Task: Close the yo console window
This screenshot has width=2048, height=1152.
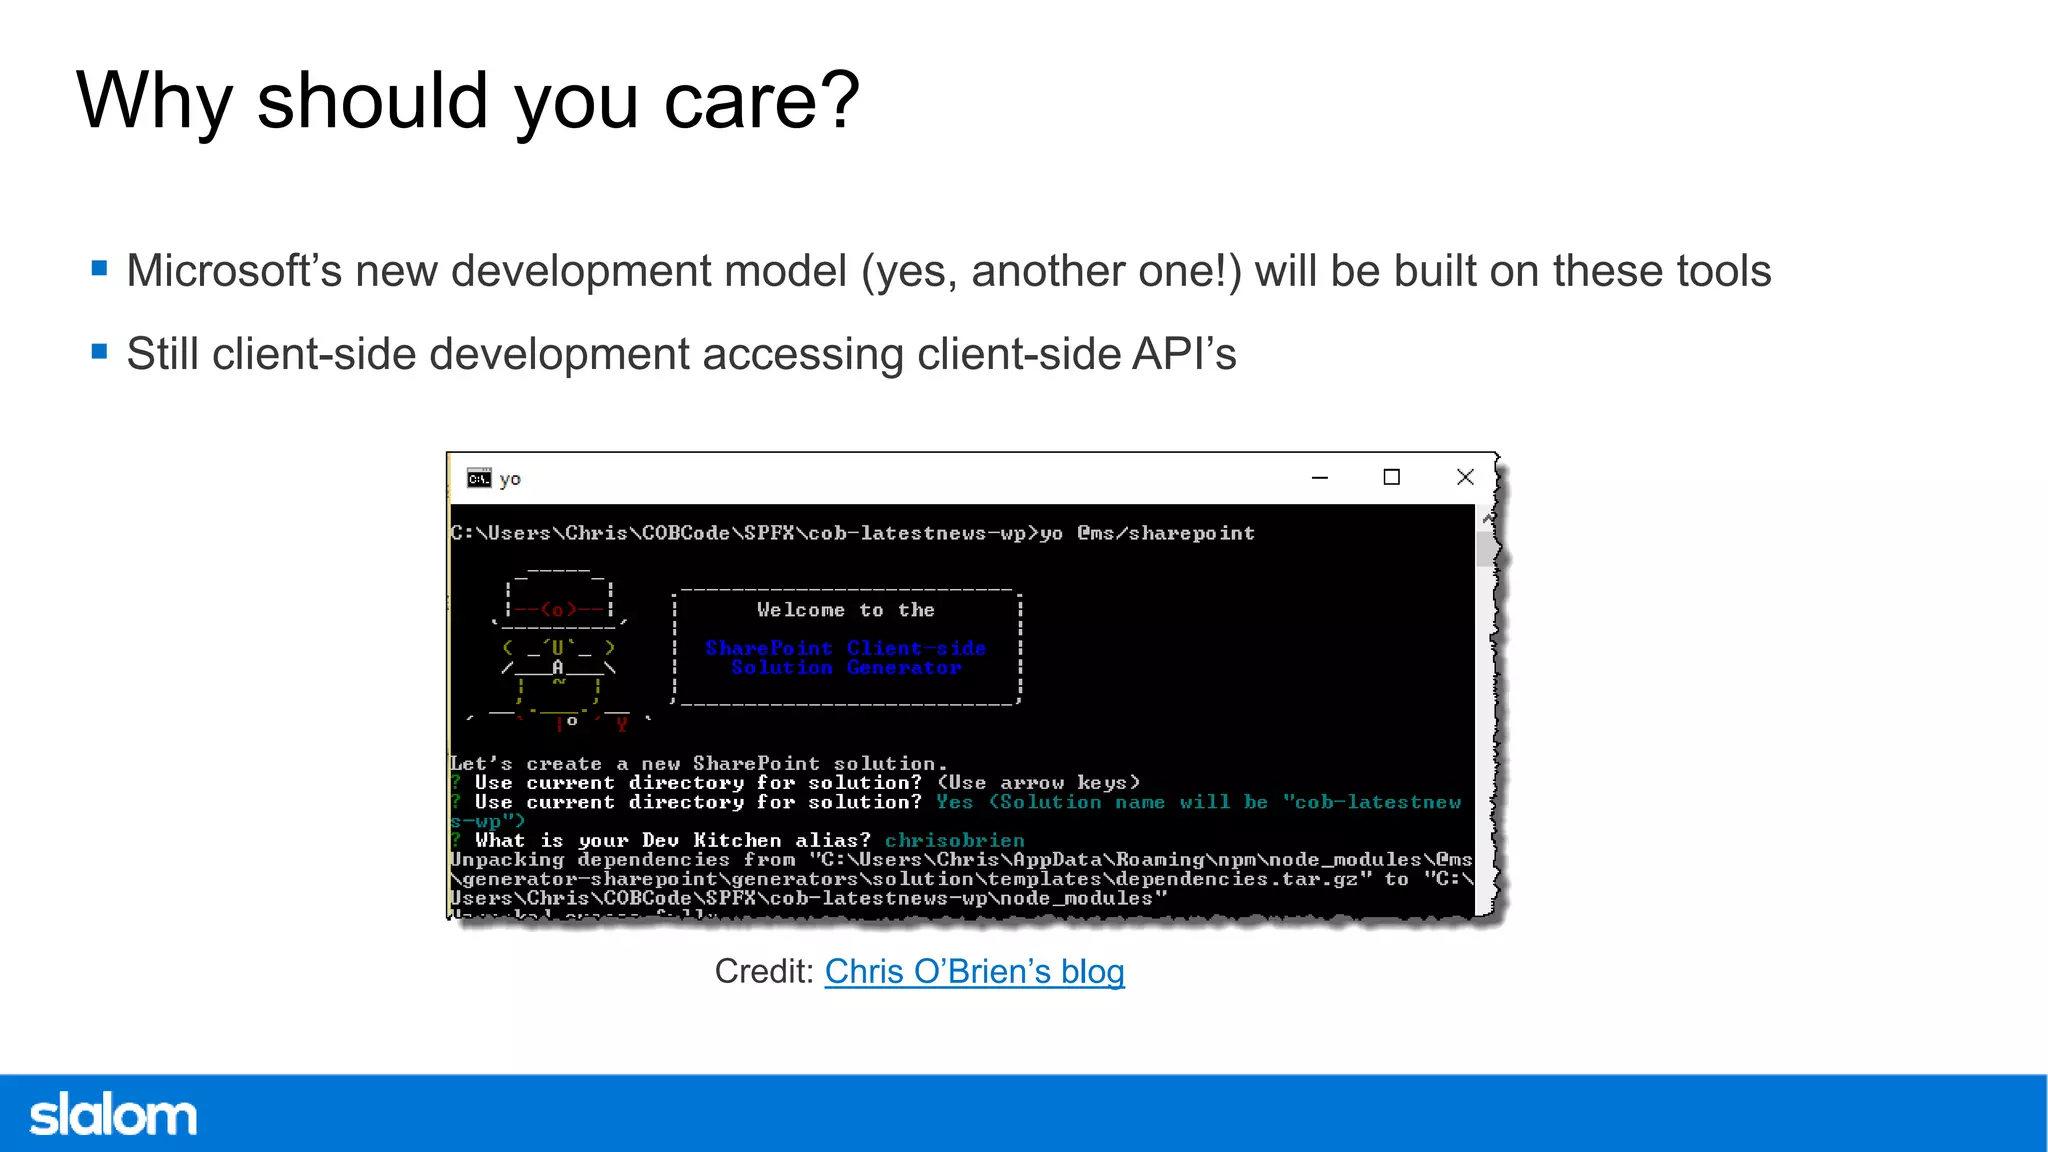Action: [1465, 478]
